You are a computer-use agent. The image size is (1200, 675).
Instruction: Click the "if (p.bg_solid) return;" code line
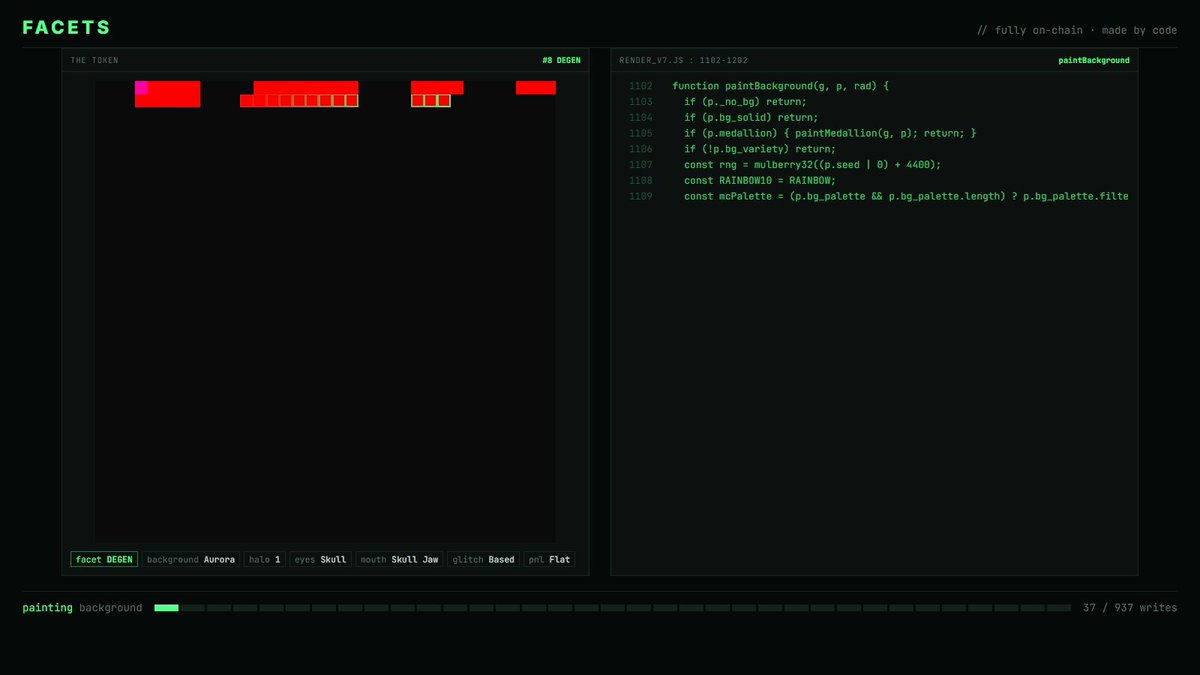point(751,117)
